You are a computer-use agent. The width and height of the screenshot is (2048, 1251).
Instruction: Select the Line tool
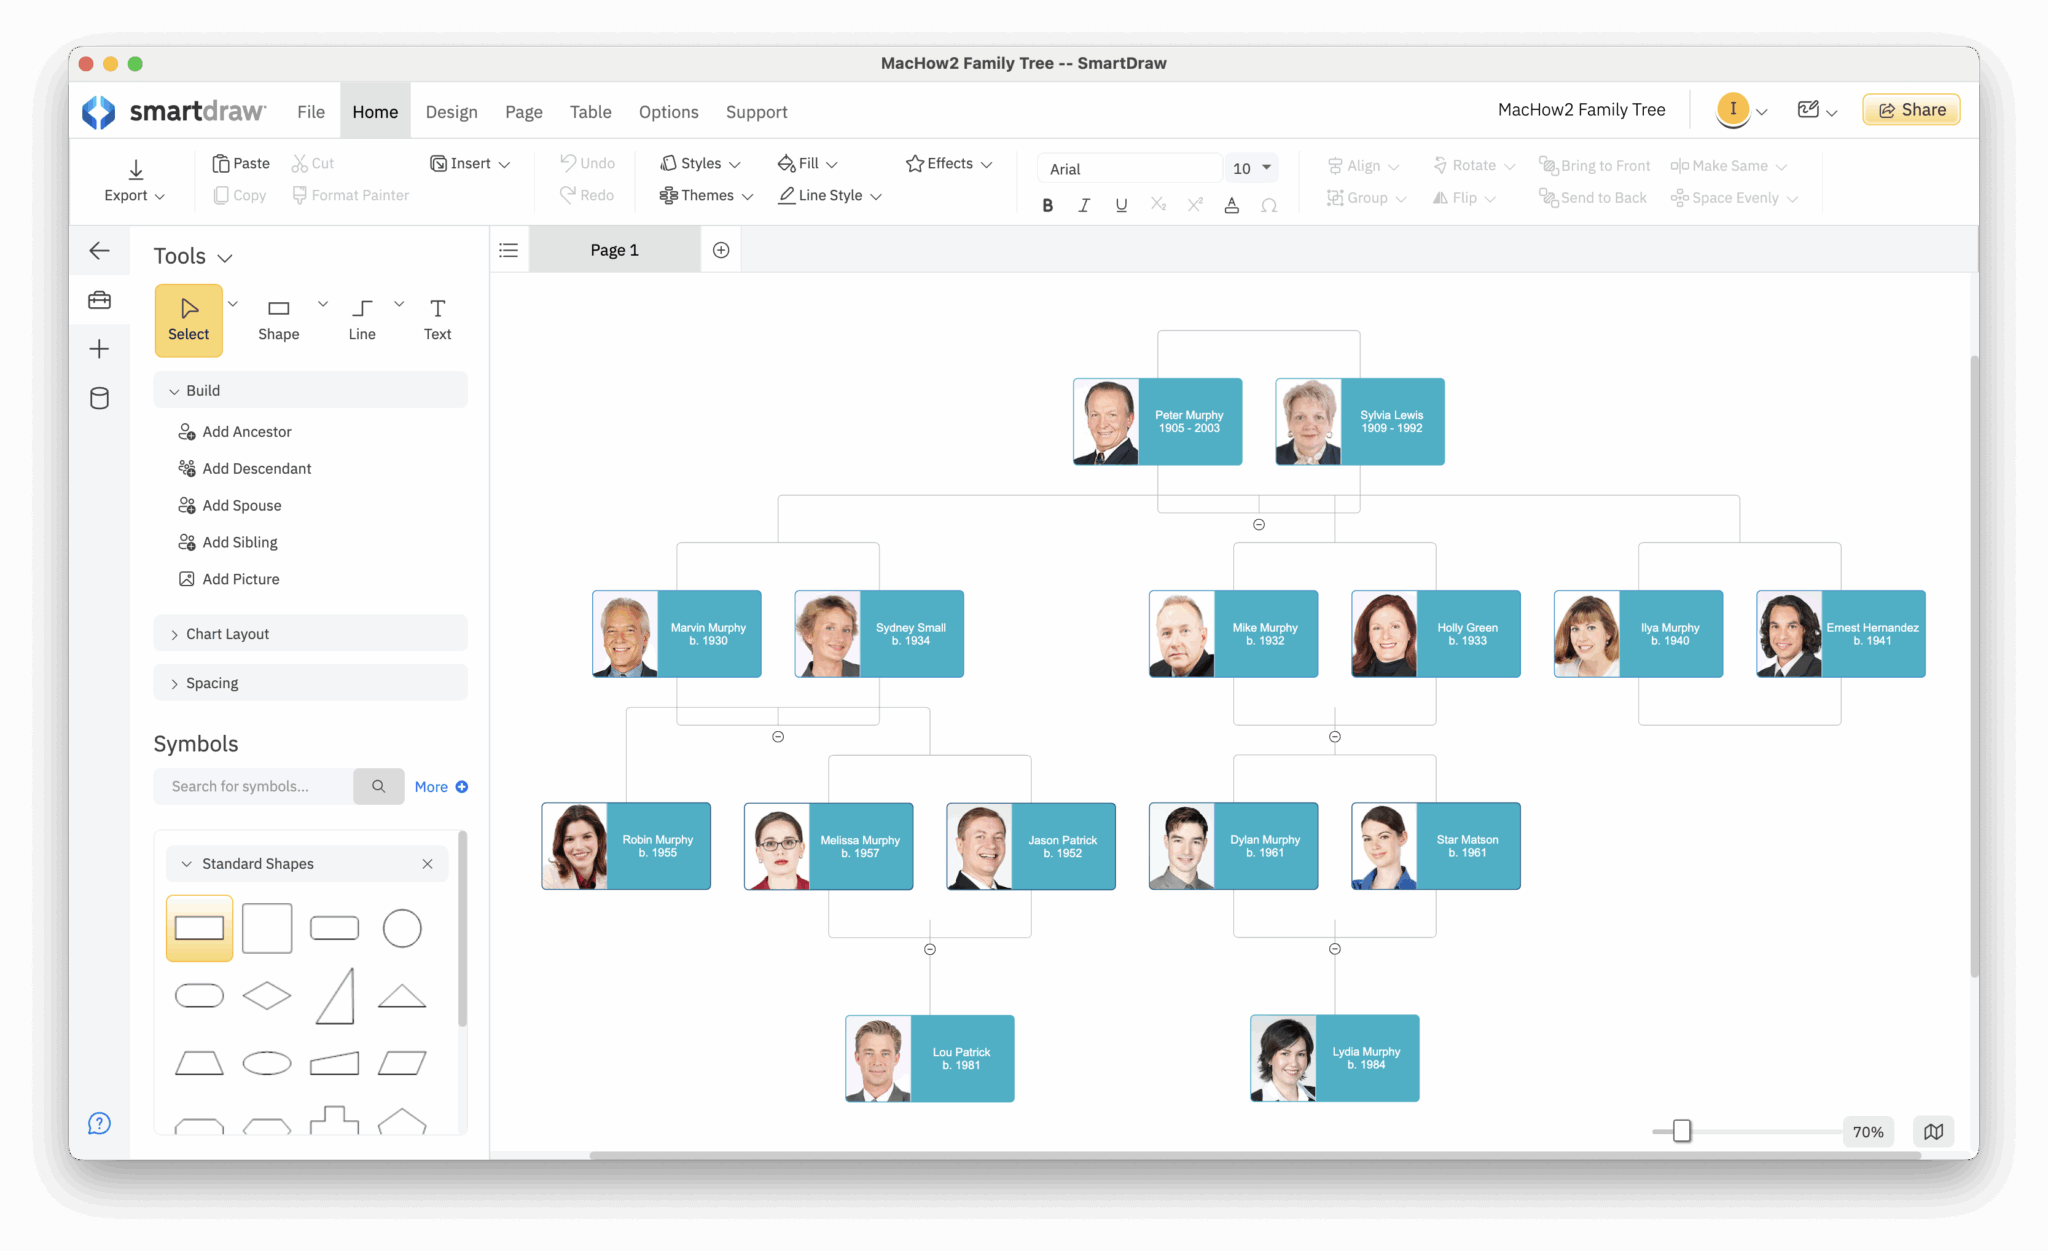[x=361, y=318]
